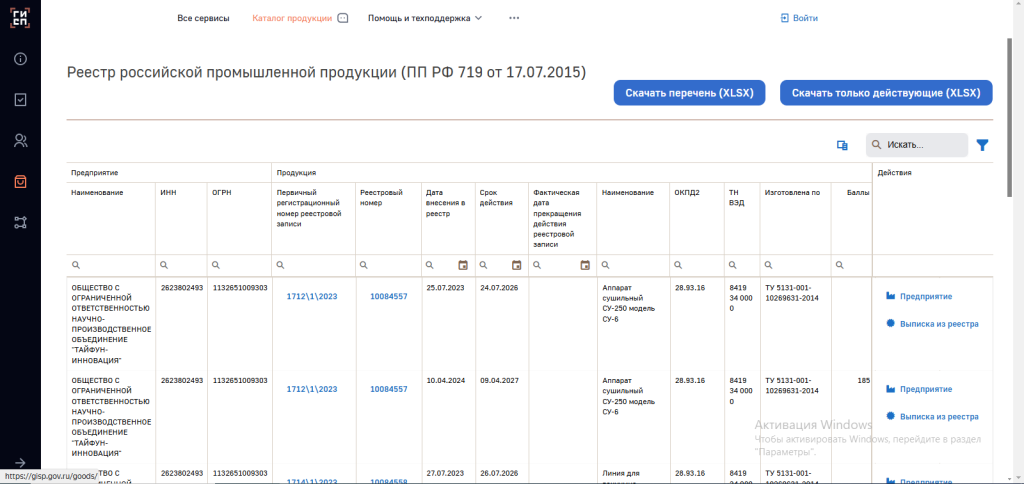Click search icon in ОГРН filter
The height and width of the screenshot is (484, 1024).
[x=216, y=265]
